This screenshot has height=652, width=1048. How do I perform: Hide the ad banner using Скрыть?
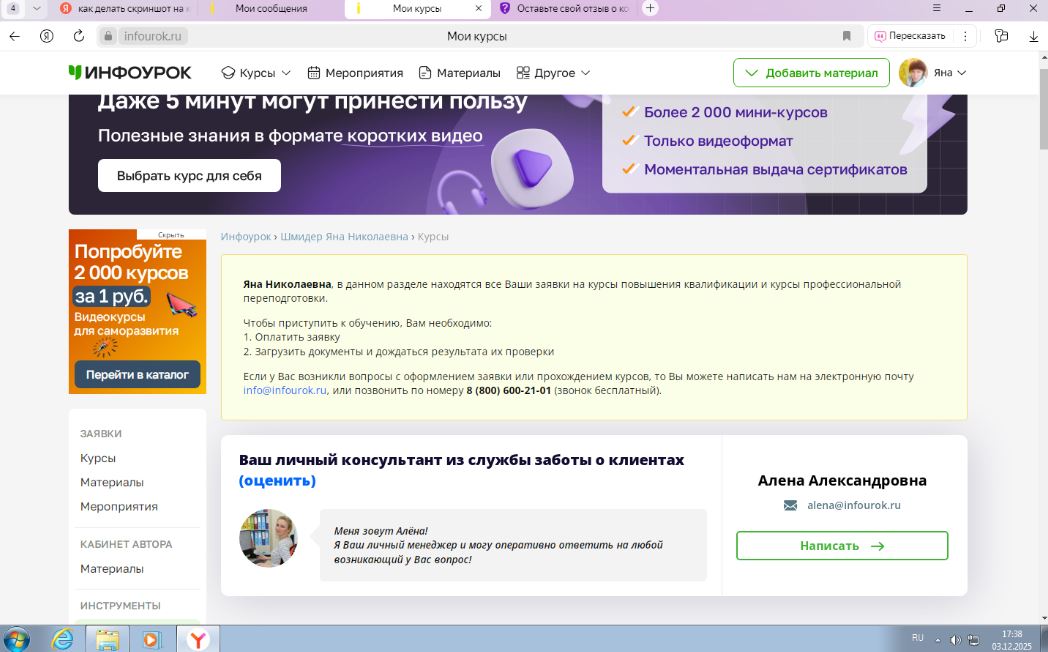171,235
